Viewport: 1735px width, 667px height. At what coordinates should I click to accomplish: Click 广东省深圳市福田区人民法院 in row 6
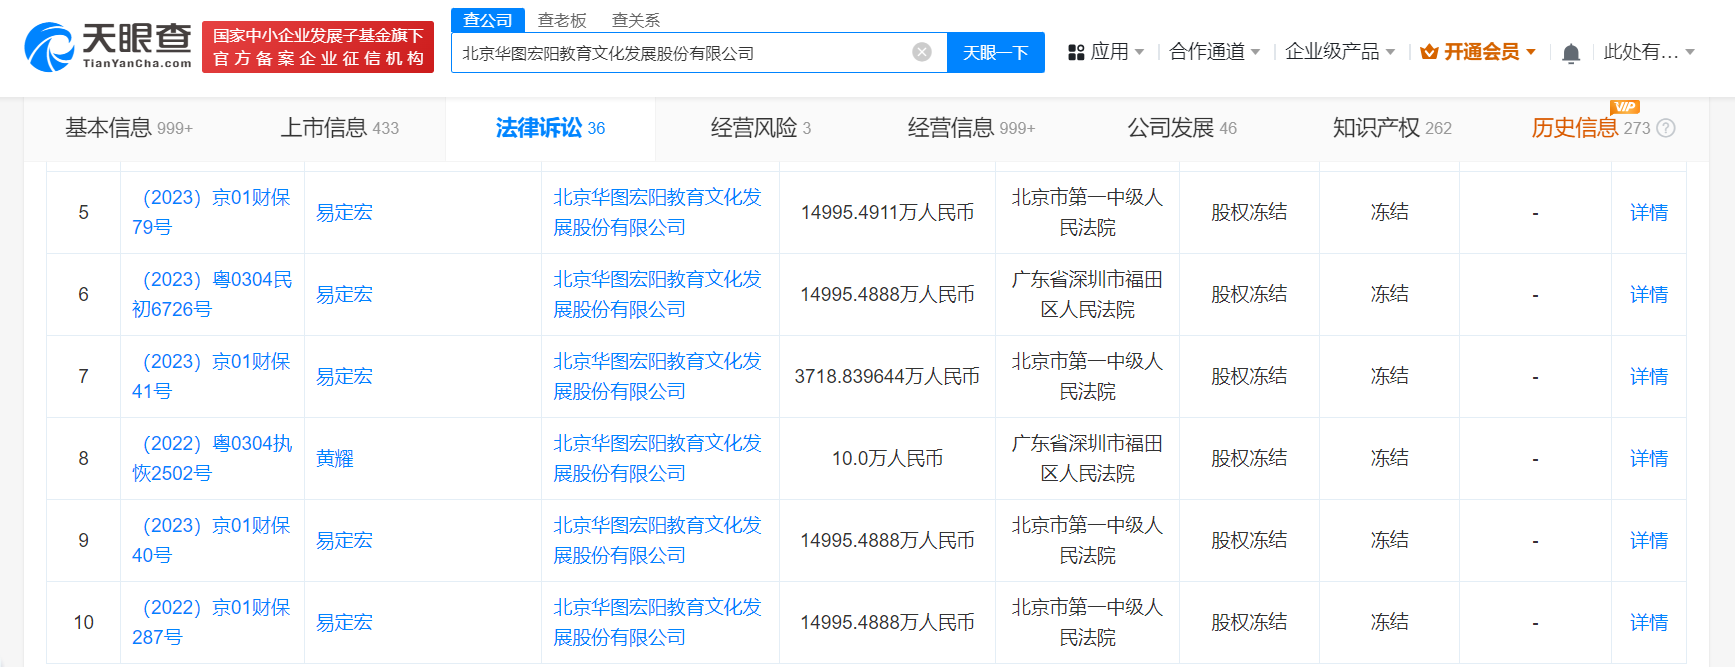point(1088,294)
